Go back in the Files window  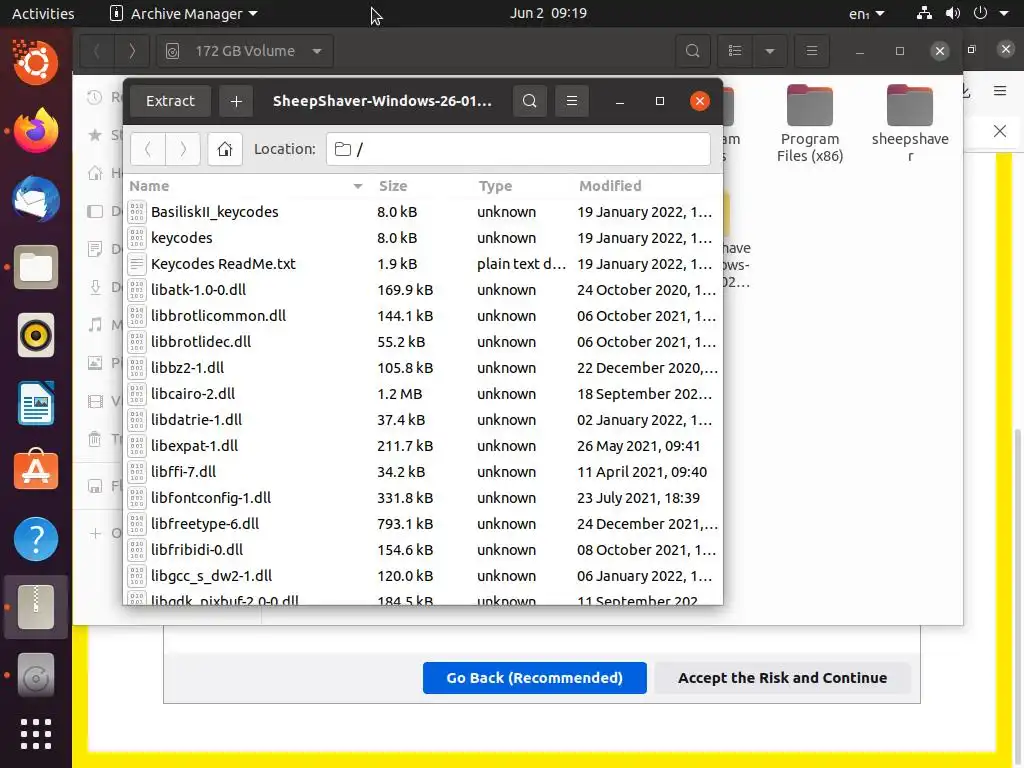(97, 51)
